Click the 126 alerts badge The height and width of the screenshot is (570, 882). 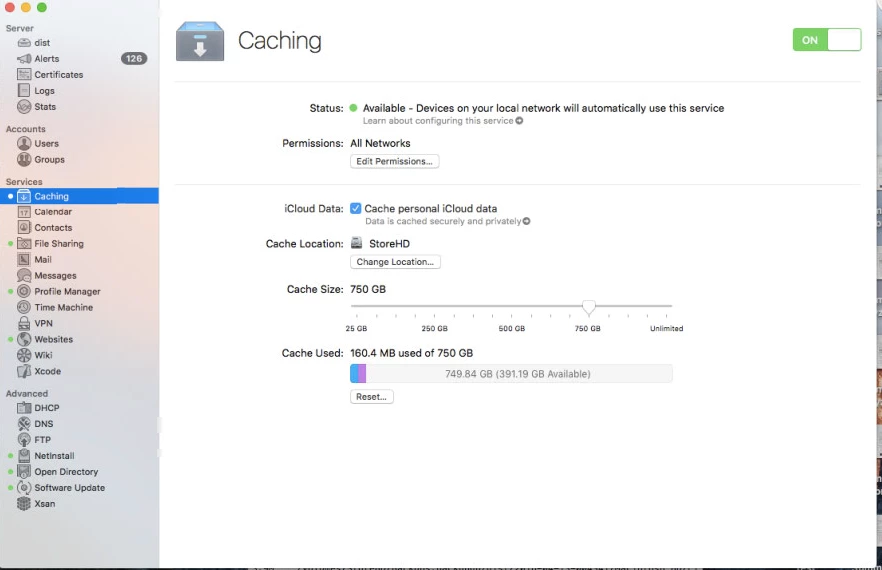pos(134,59)
